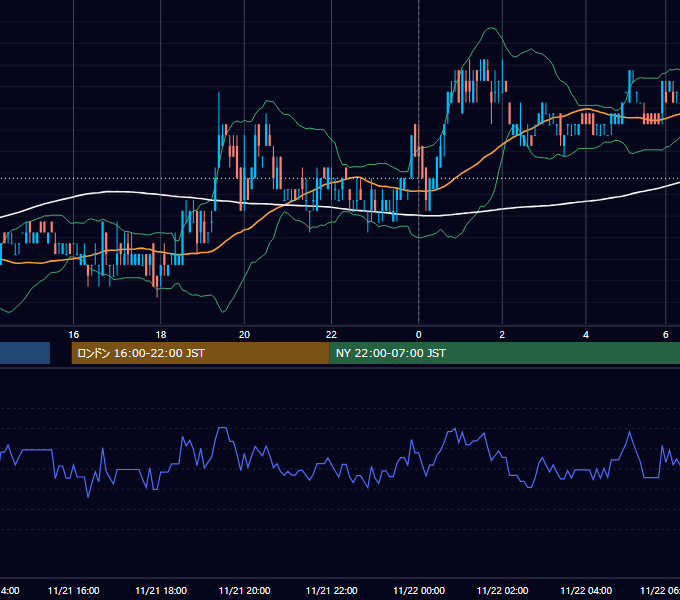
Task: Click the 11/21 20:00 date label
Action: (244, 591)
